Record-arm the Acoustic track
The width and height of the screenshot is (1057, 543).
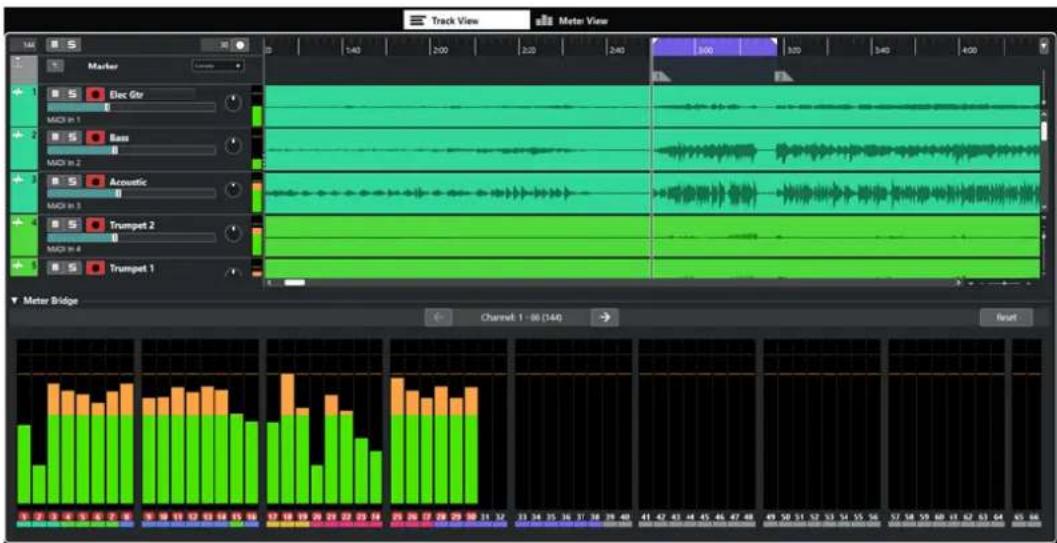(x=96, y=182)
